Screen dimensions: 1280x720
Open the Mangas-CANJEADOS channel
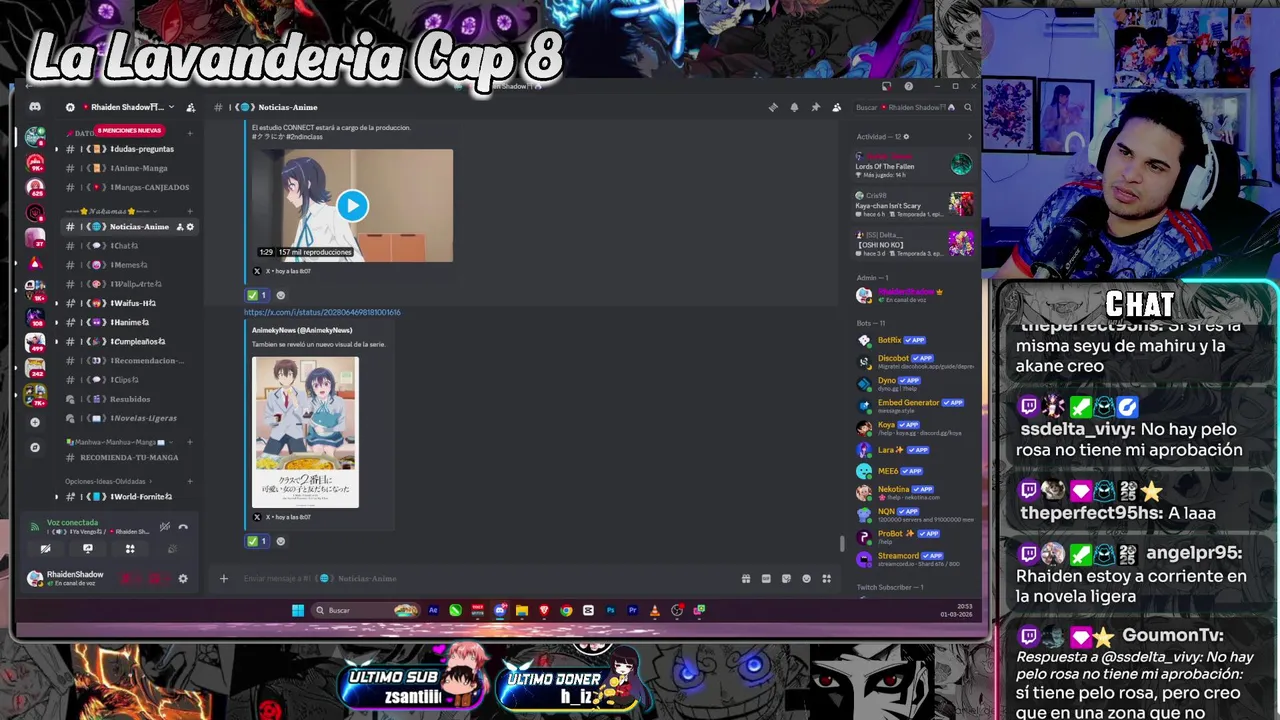pos(128,187)
